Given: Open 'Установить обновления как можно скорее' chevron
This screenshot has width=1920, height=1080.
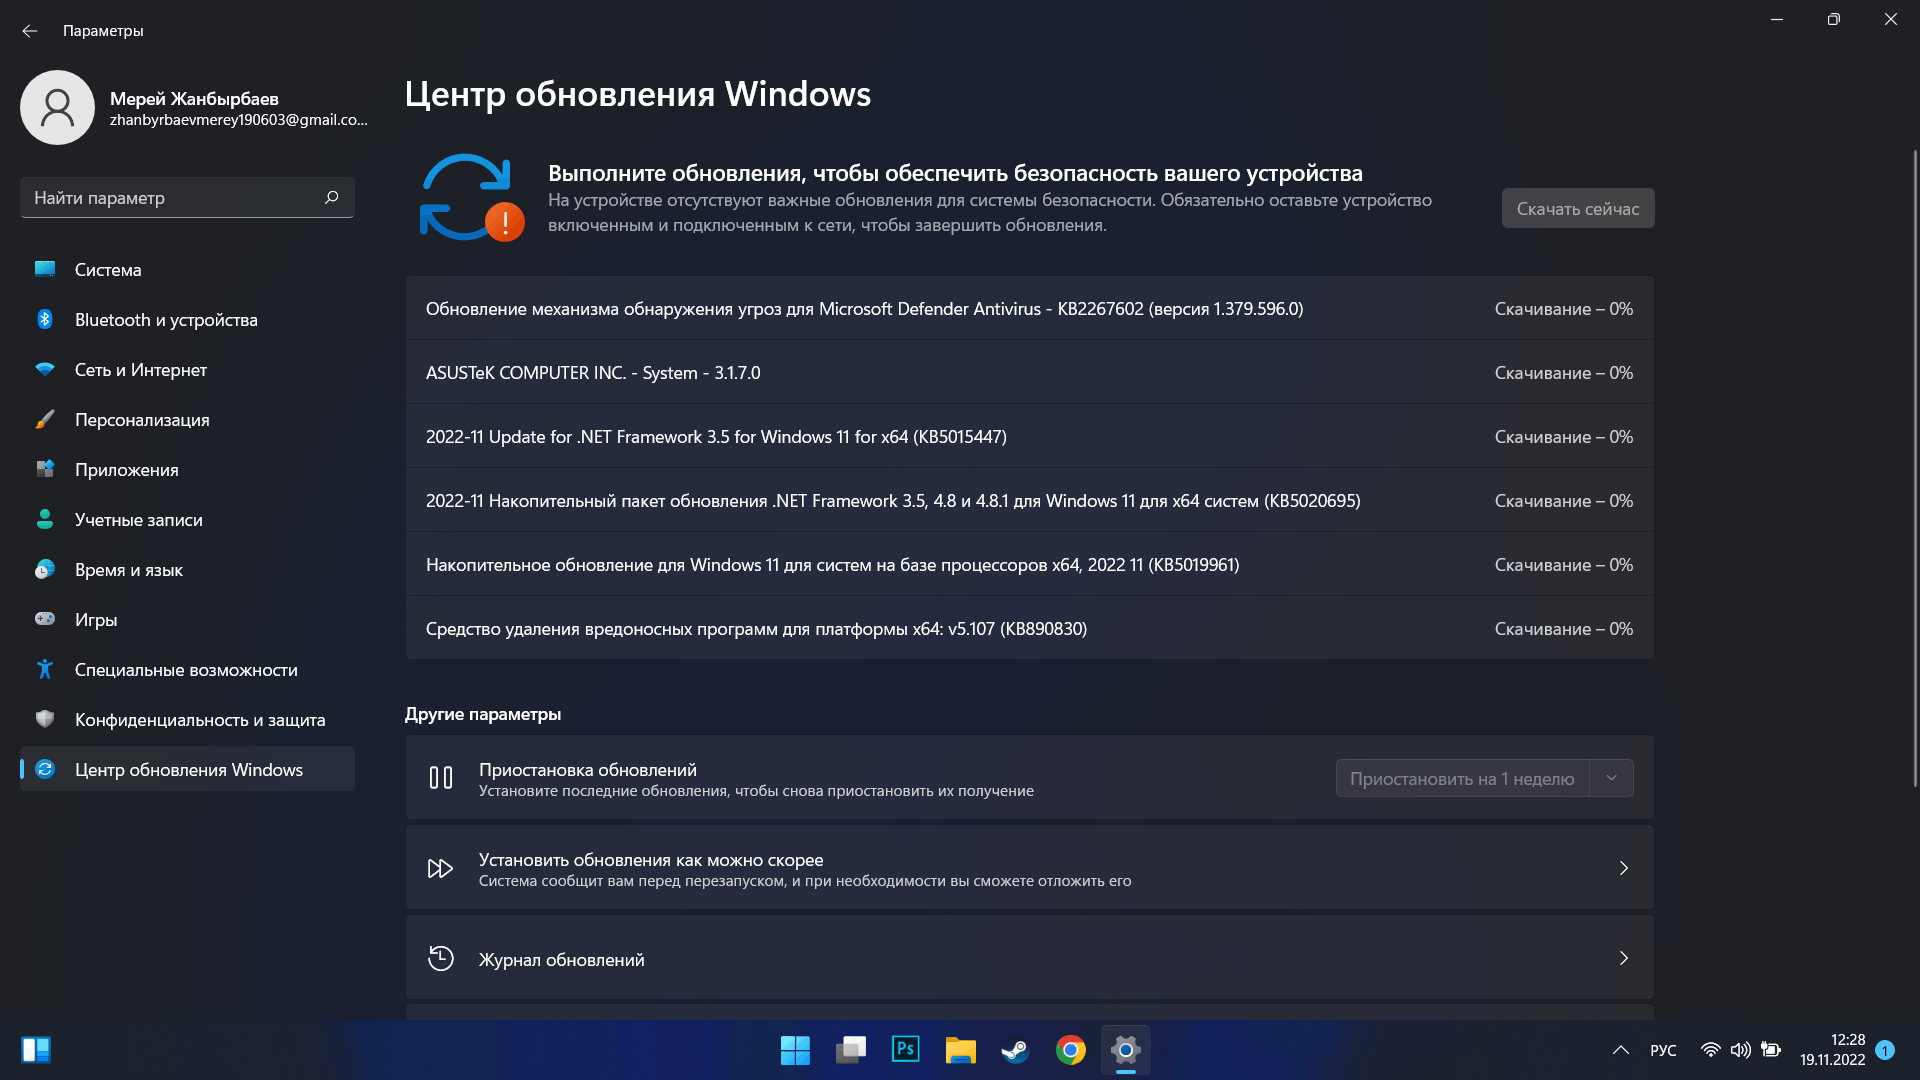Looking at the screenshot, I should [x=1623, y=868].
